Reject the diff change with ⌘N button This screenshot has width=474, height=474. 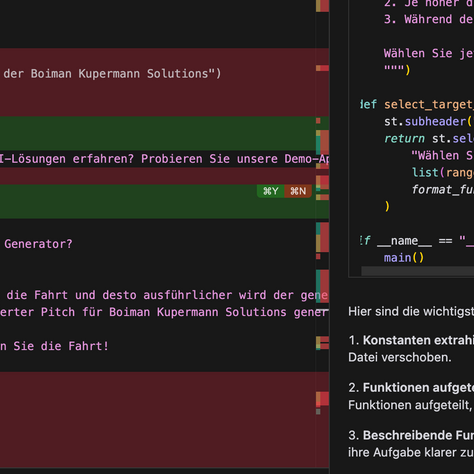click(298, 191)
